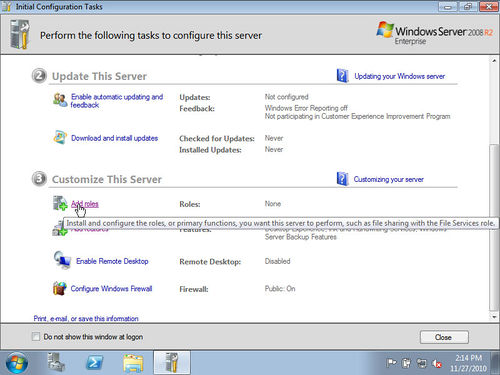This screenshot has width=500, height=375.
Task: Minimize the Initial Configuration Tasks window
Action: (x=448, y=6)
